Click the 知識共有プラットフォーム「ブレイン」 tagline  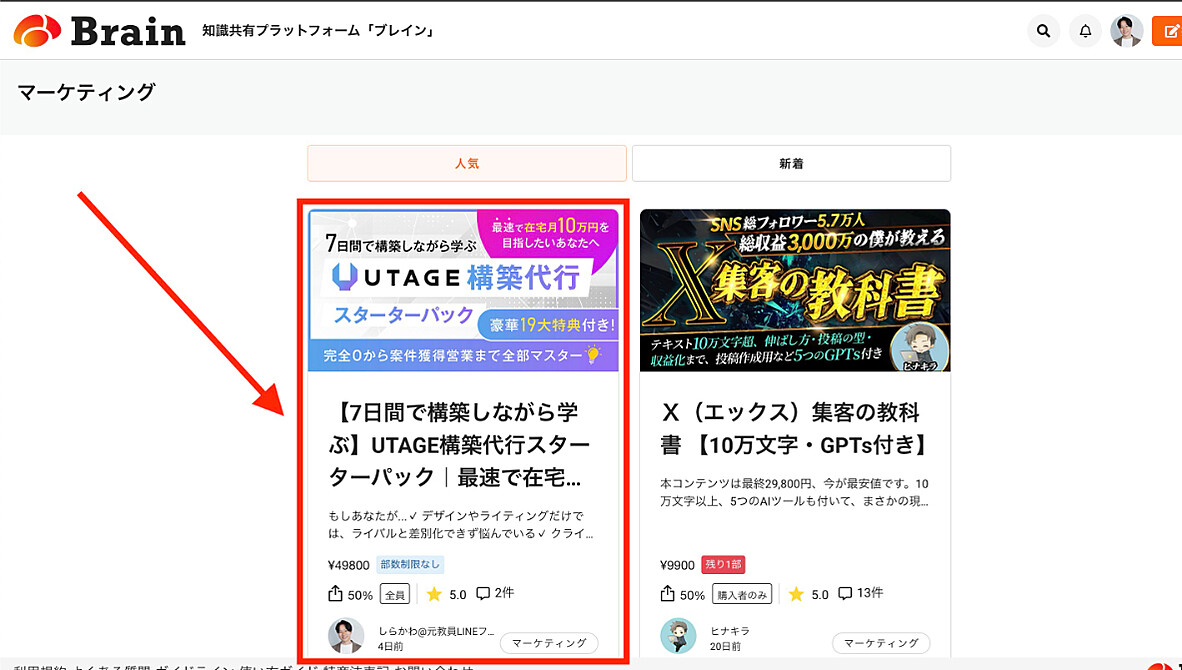tap(318, 31)
